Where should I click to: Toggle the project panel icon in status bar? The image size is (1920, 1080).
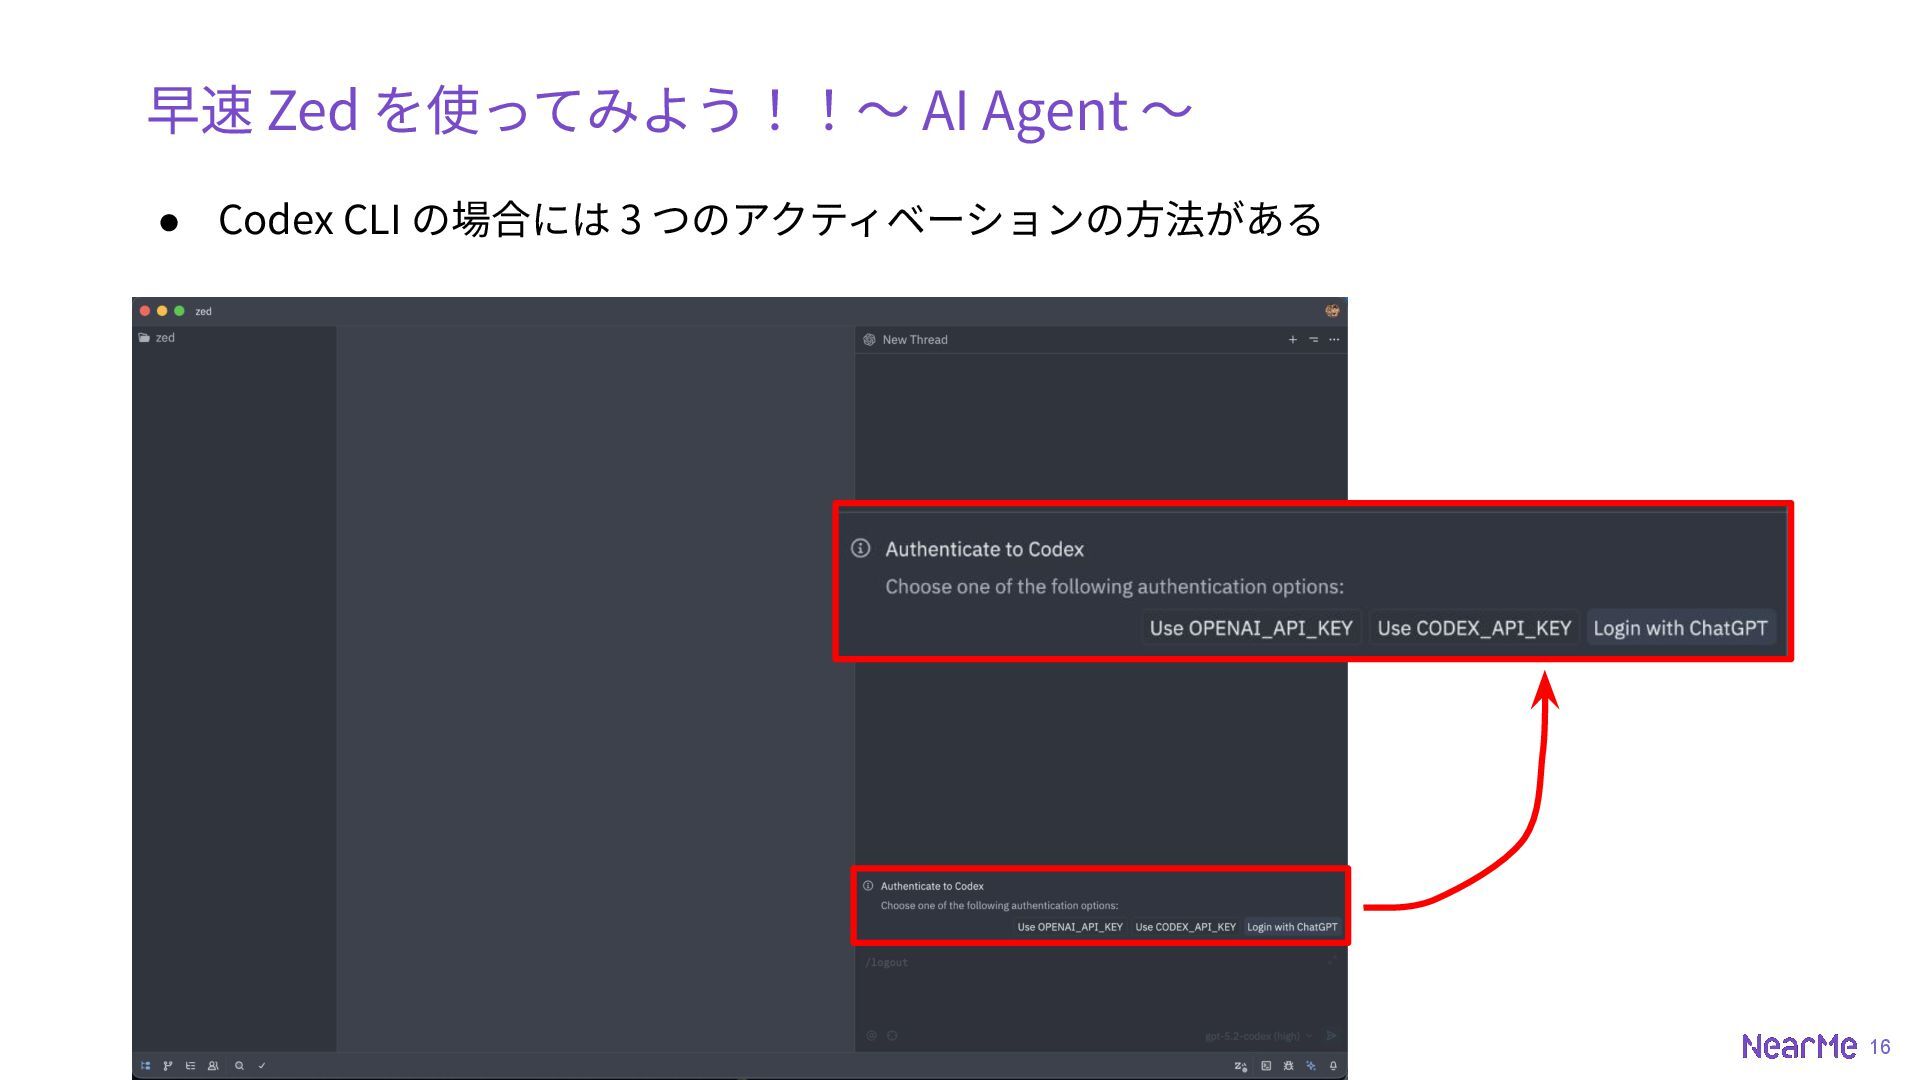coord(146,1066)
